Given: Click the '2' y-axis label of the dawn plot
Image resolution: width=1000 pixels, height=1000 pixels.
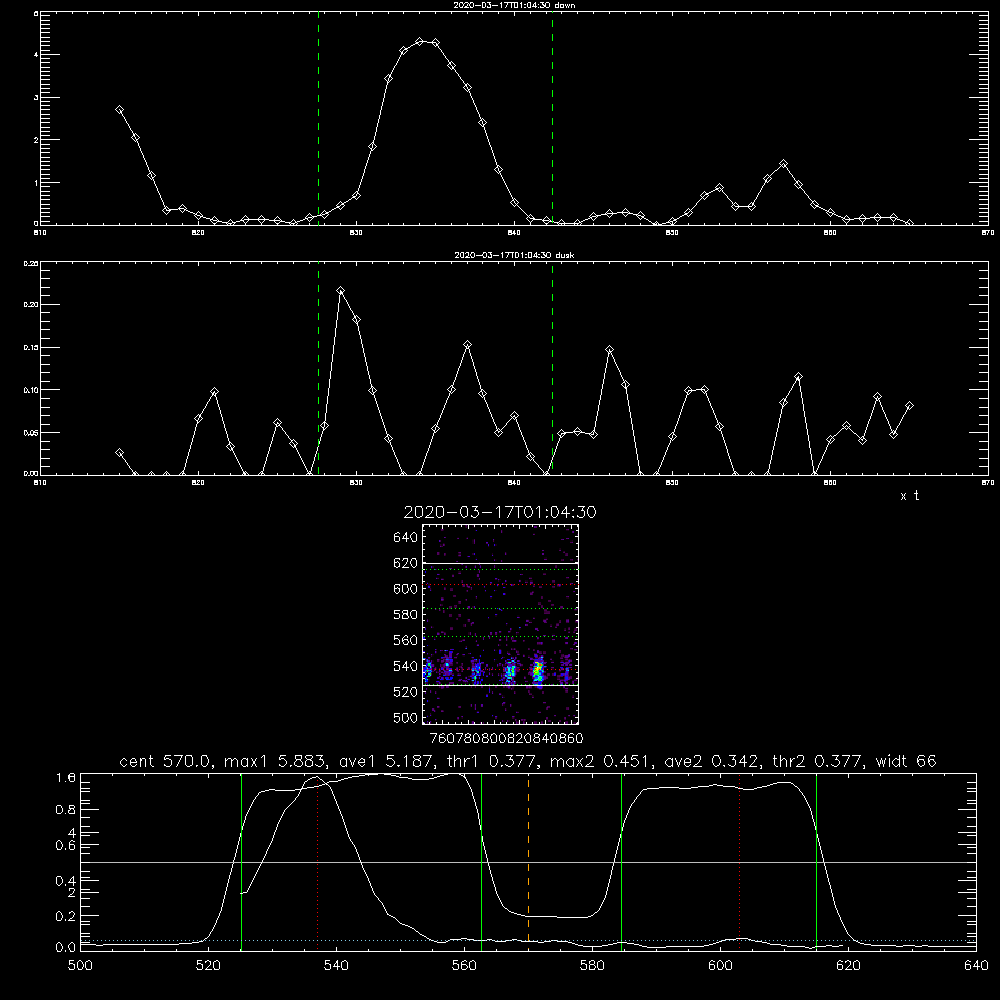Looking at the screenshot, I should click(36, 140).
